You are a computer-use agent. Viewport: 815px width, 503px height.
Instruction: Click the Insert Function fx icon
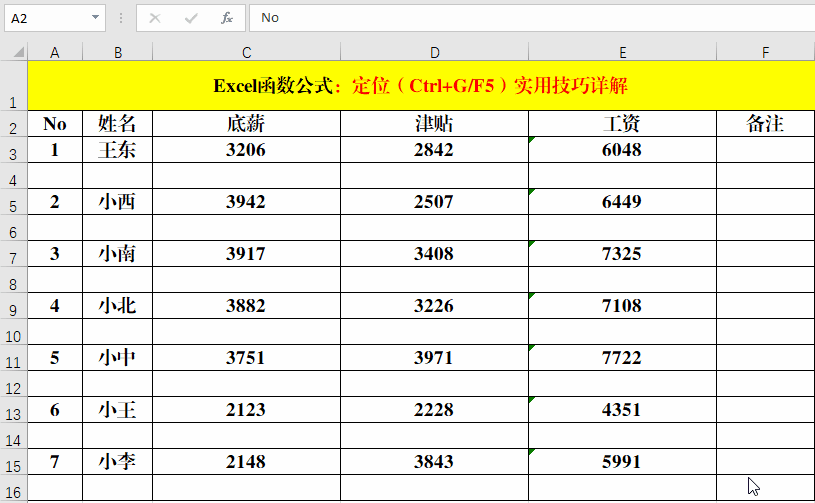[227, 18]
